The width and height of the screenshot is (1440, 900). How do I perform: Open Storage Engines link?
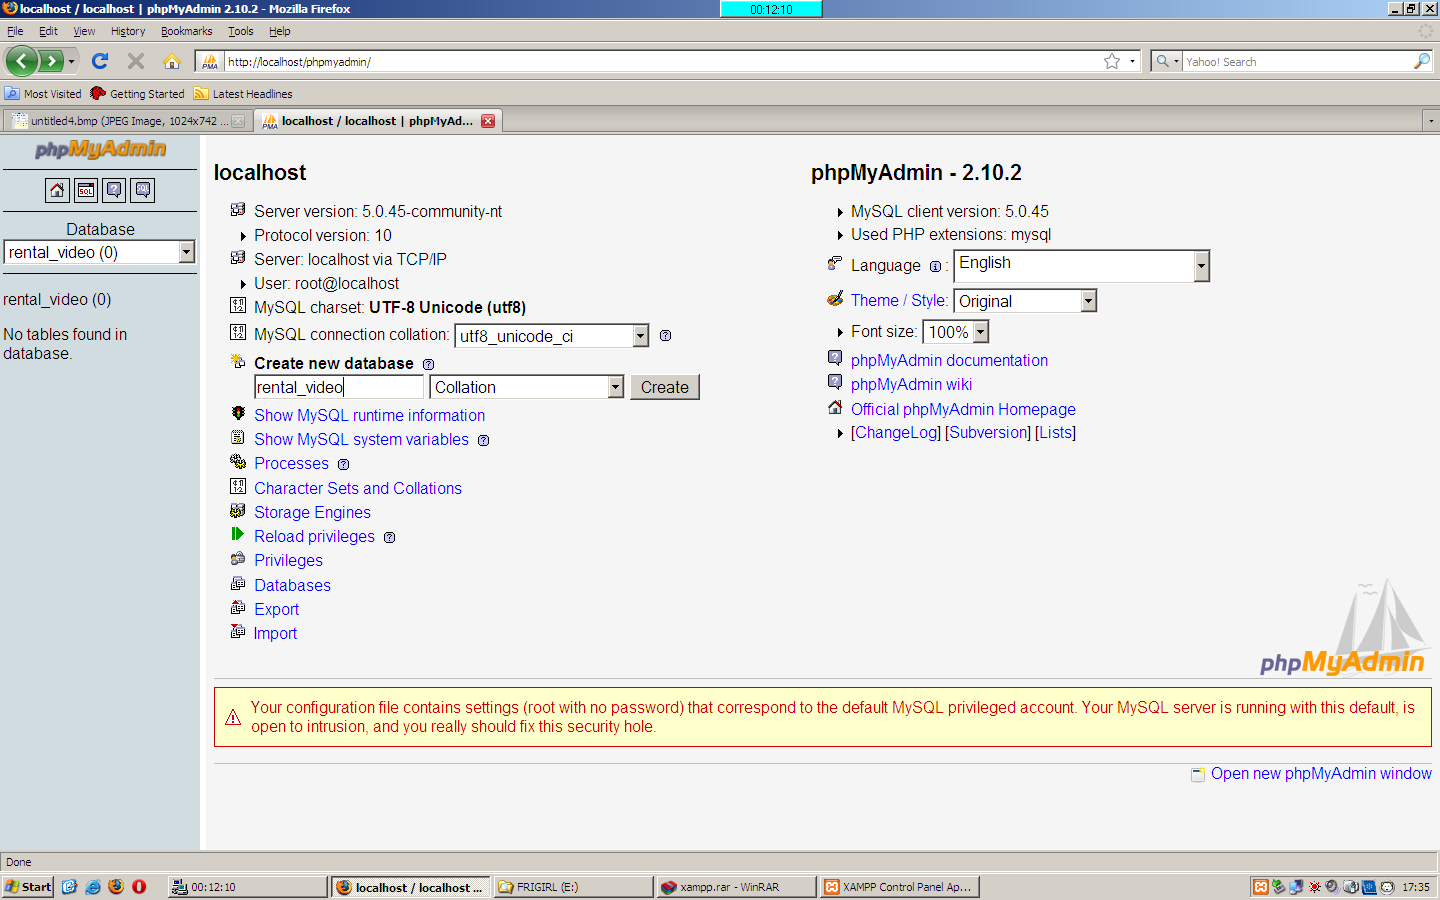(x=312, y=512)
